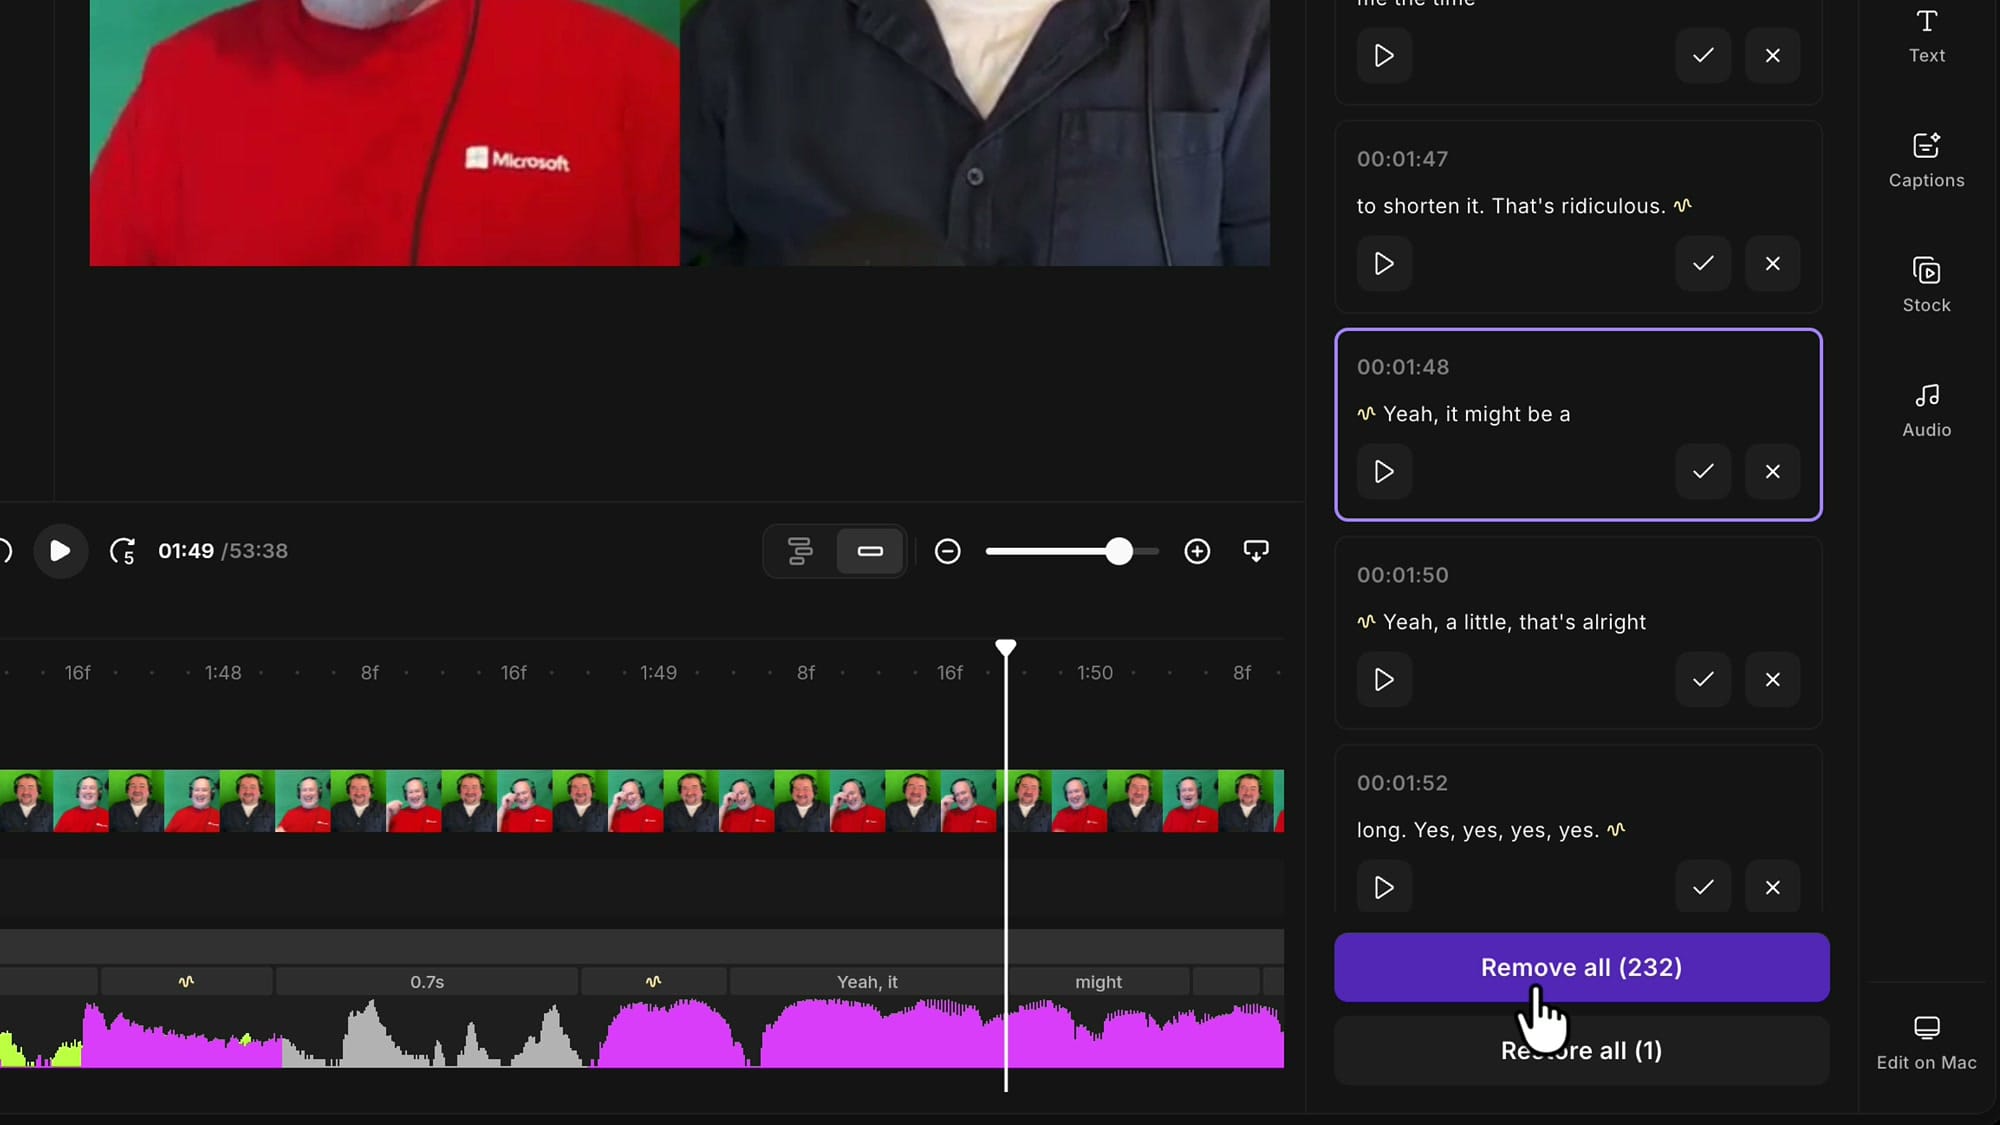
Task: Click the purple audio waveform track
Action: pos(642,1033)
